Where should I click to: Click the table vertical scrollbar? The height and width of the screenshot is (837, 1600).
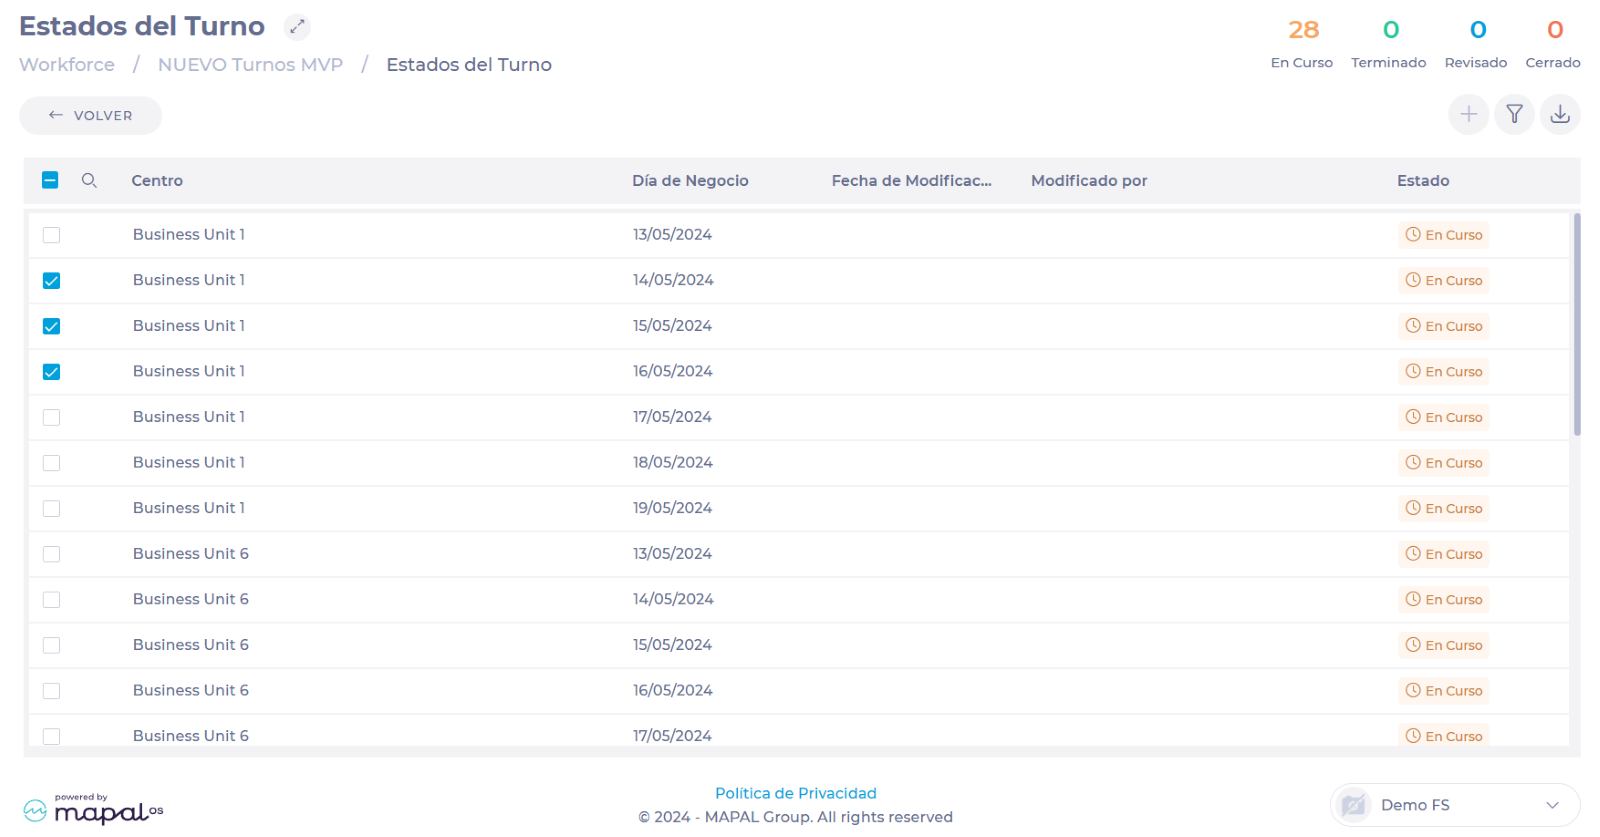(x=1576, y=325)
